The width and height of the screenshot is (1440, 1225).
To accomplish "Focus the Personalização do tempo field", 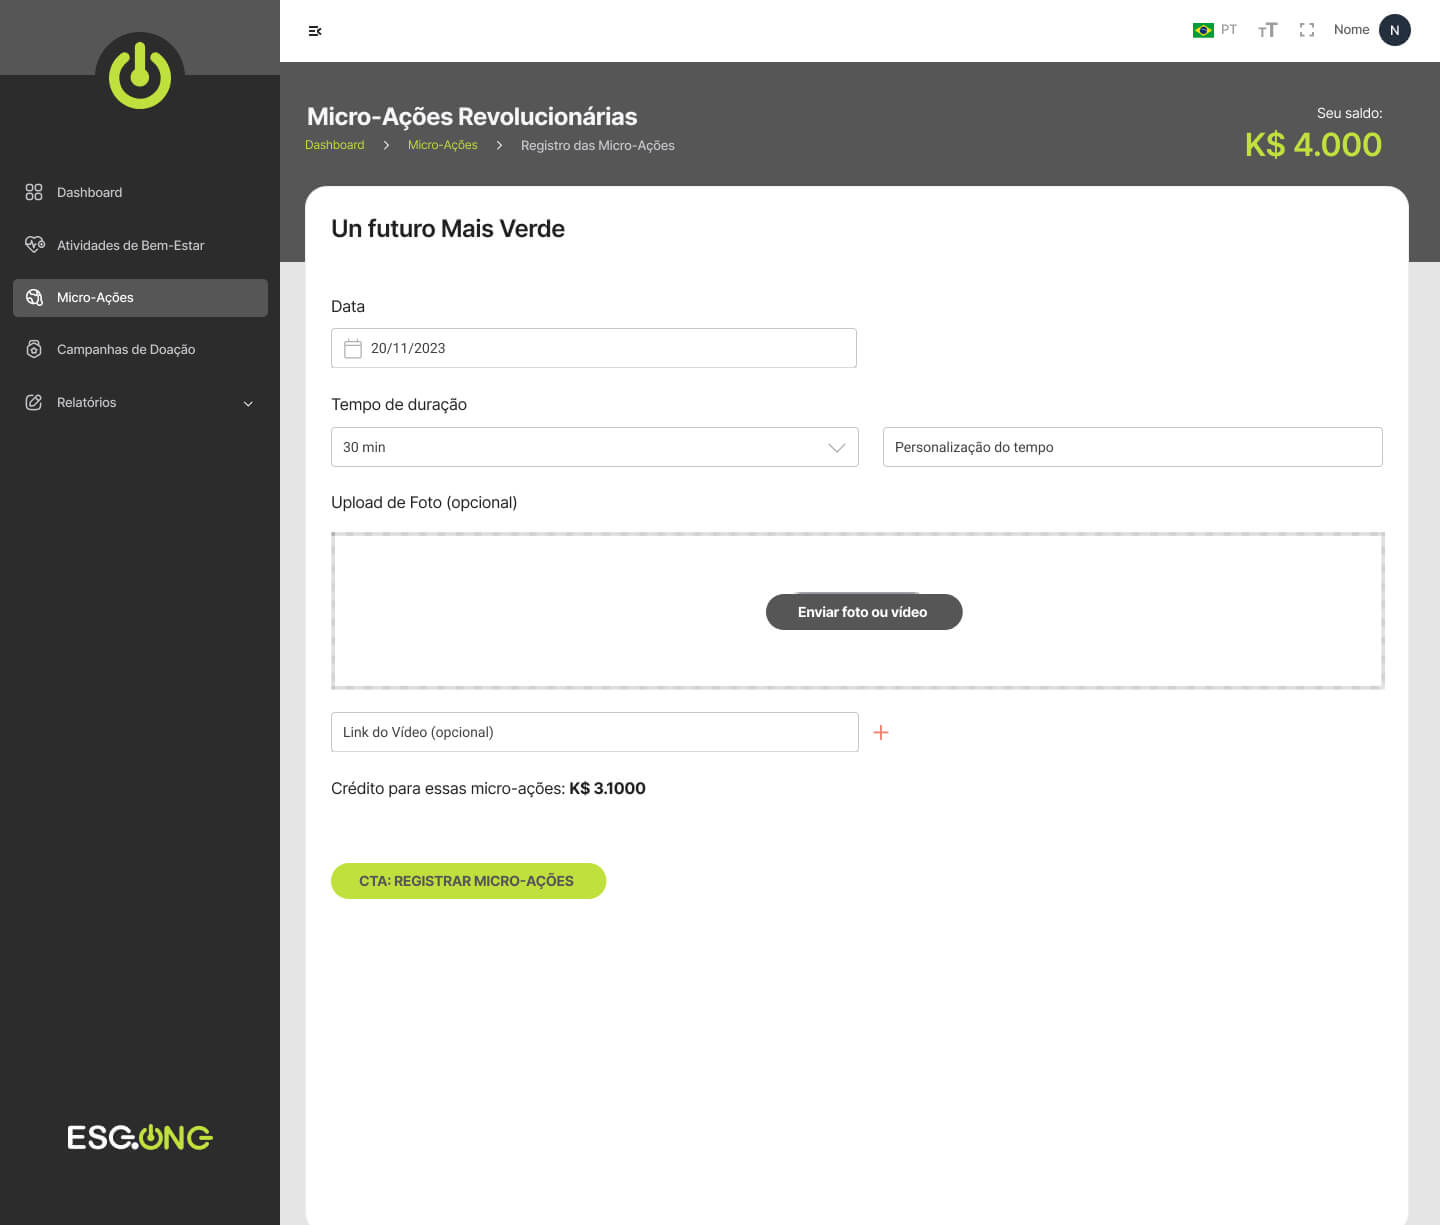I will point(1132,447).
